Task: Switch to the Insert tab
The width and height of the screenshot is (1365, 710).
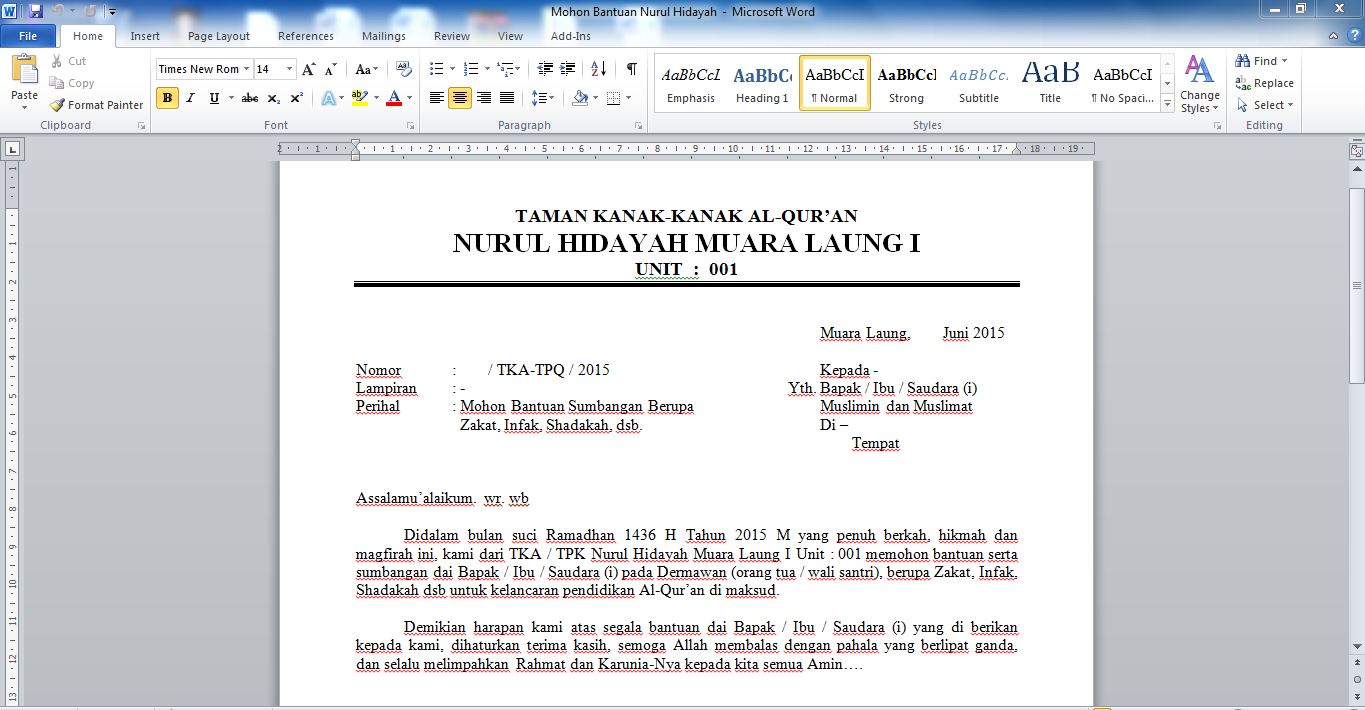Action: coord(145,36)
